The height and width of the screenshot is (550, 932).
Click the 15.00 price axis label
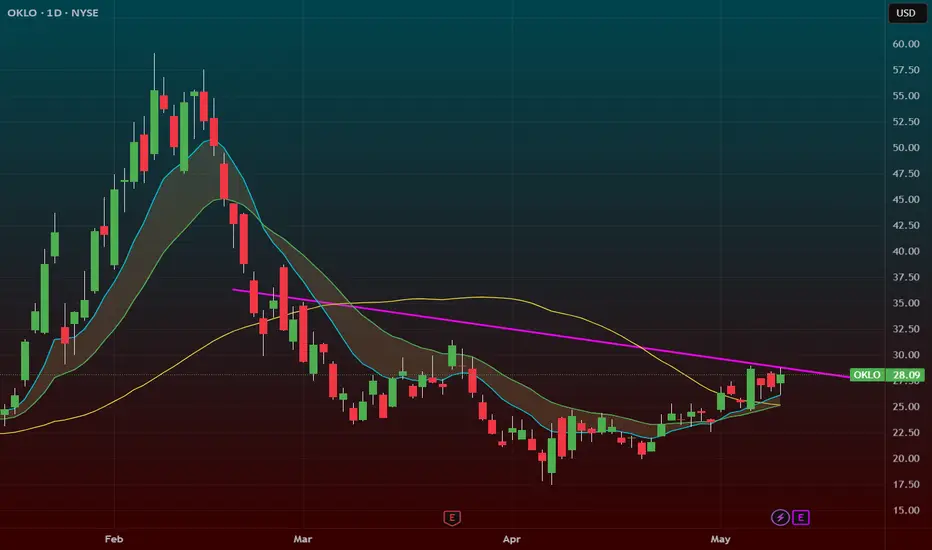click(x=906, y=510)
